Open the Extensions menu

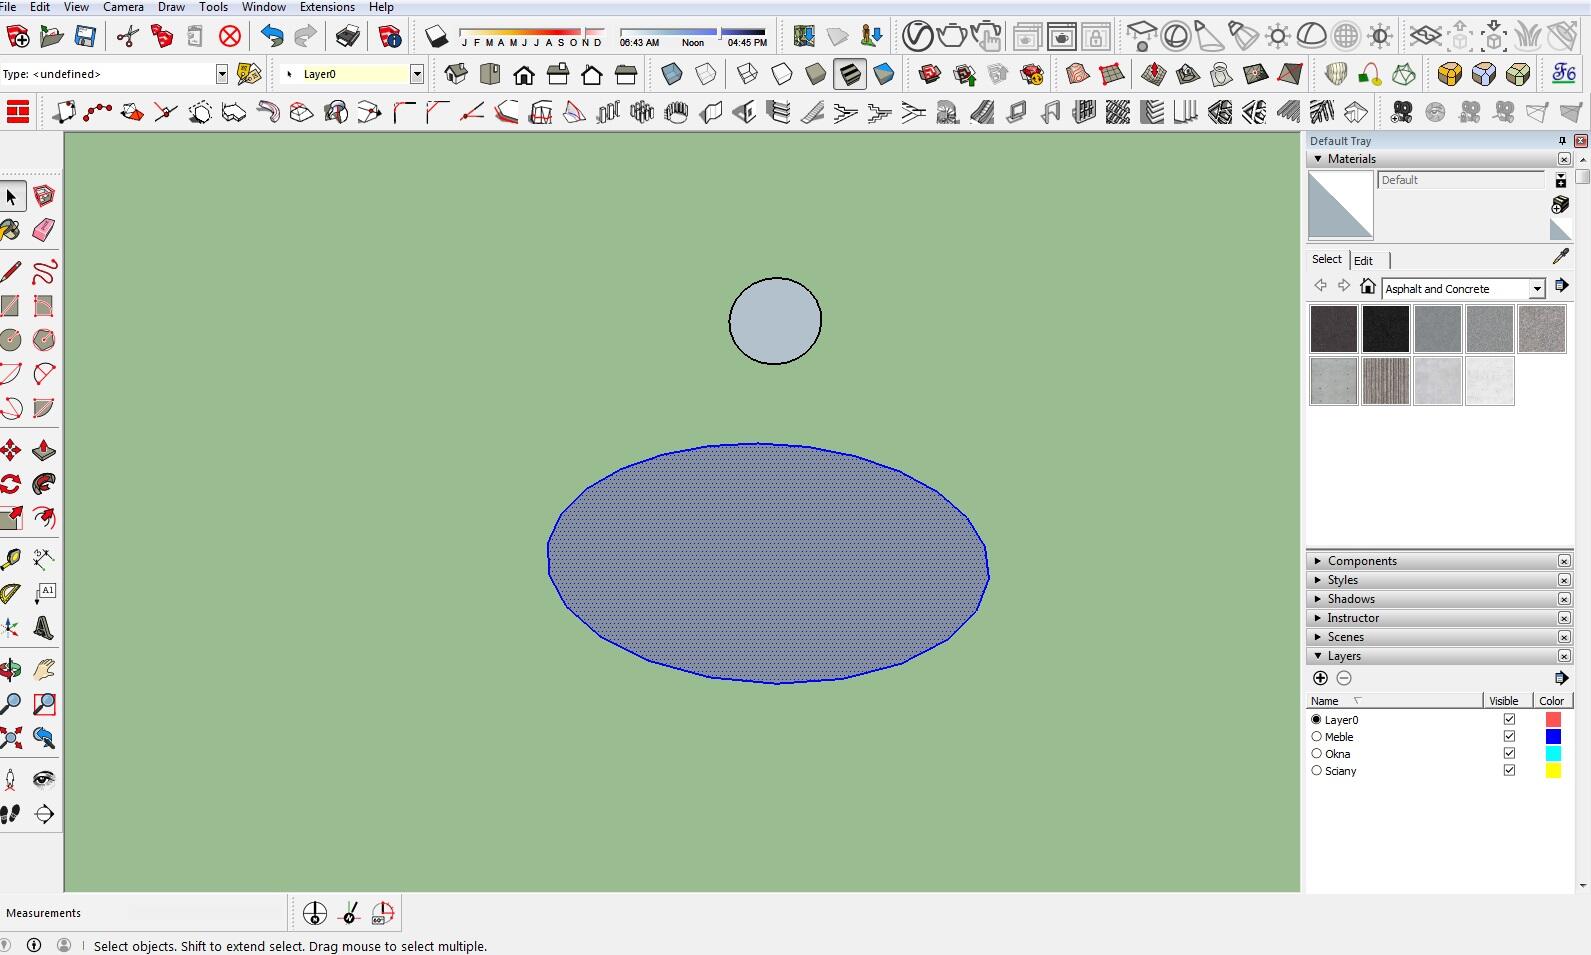coord(327,7)
